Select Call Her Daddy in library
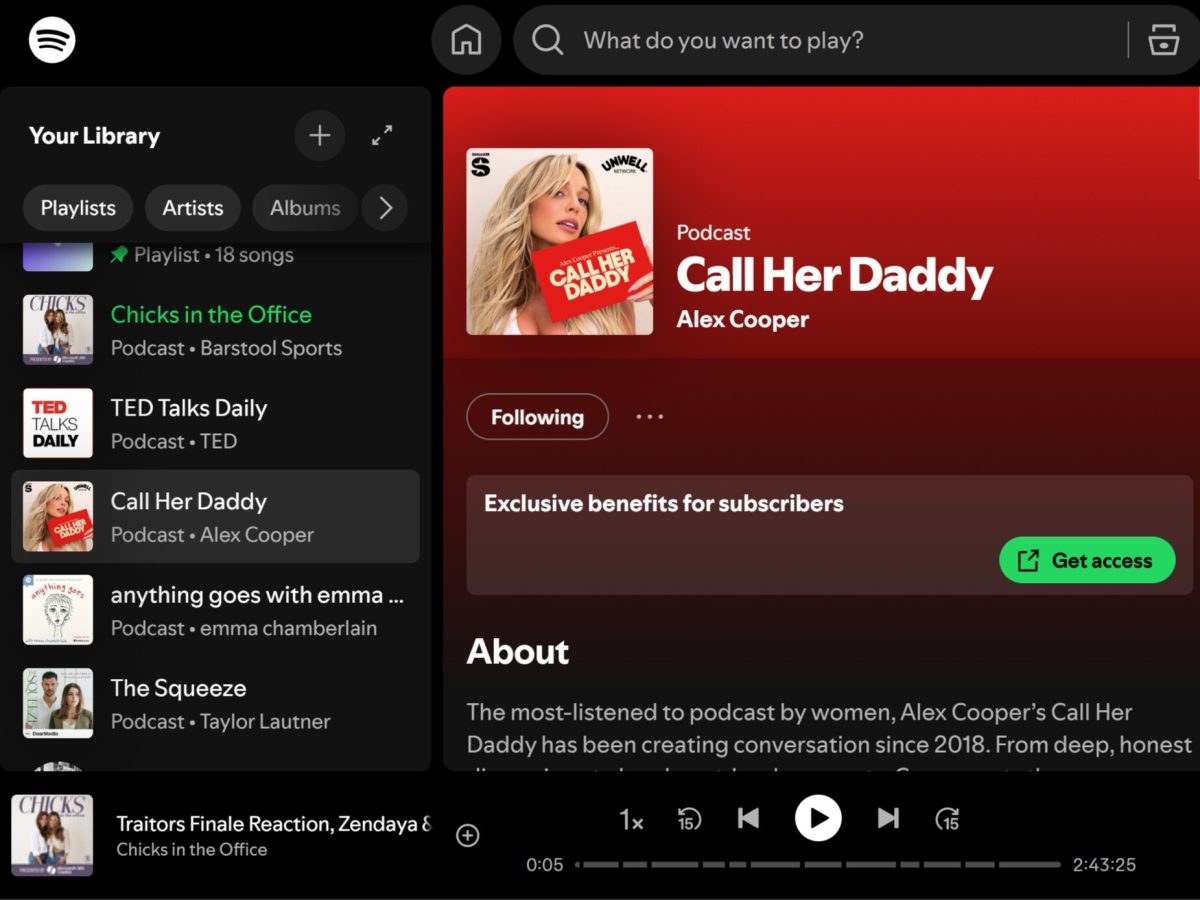 pyautogui.click(x=215, y=517)
